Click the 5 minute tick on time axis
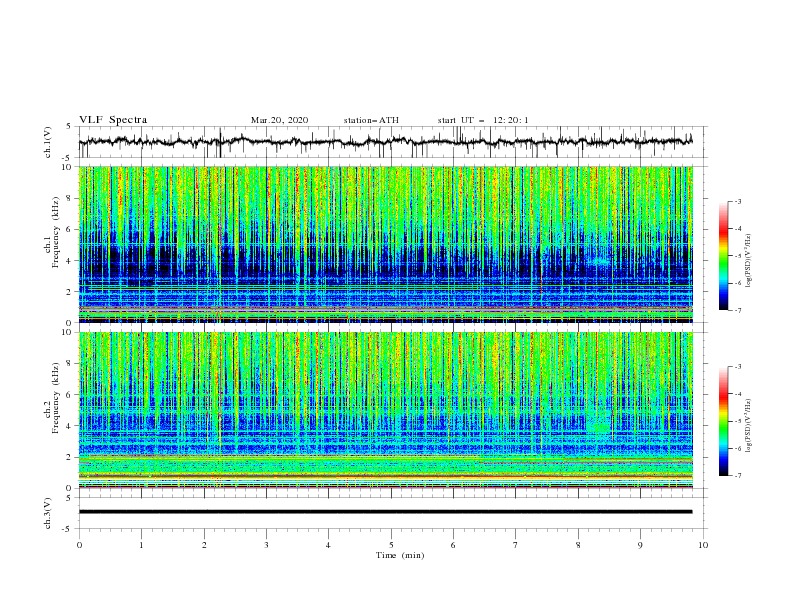792x612 pixels. point(391,545)
